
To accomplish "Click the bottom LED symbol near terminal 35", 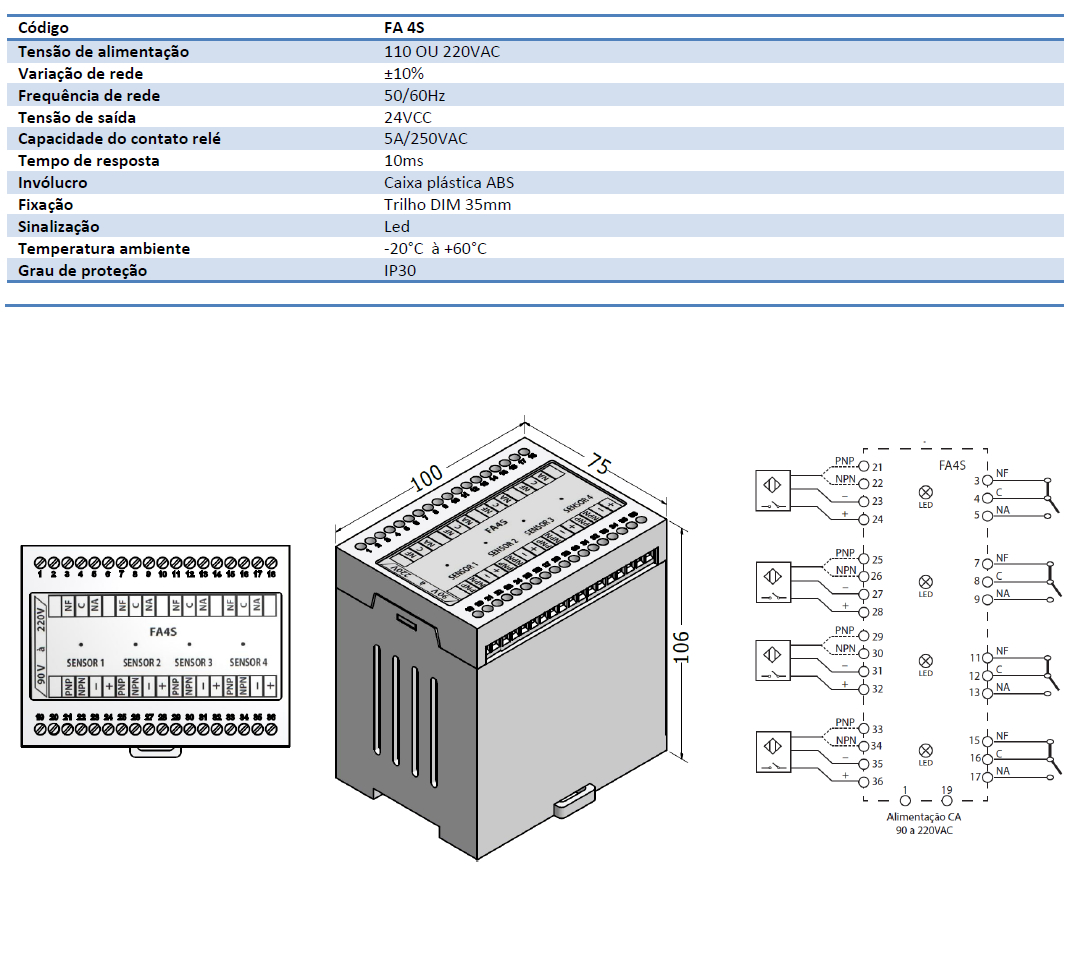I will [x=925, y=750].
